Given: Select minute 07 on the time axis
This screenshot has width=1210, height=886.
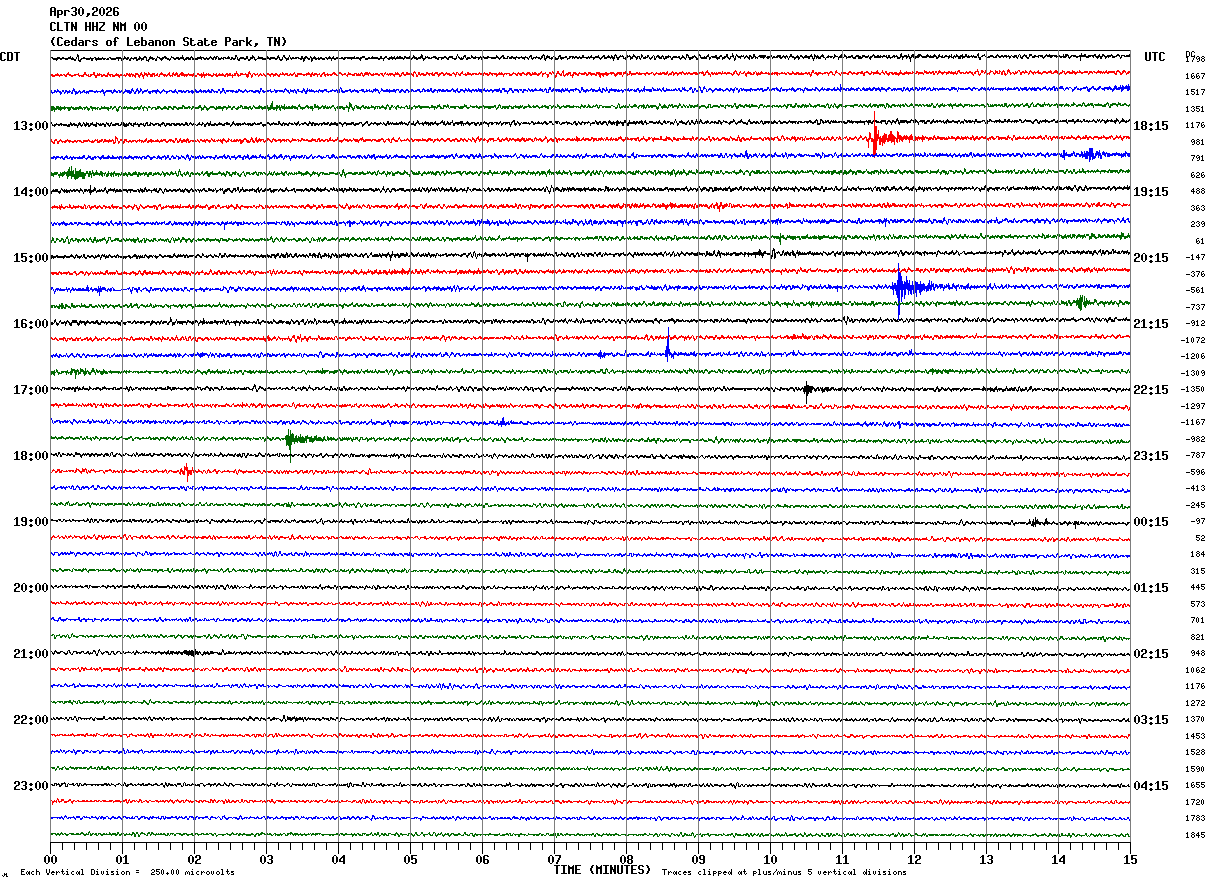Looking at the screenshot, I should point(555,859).
